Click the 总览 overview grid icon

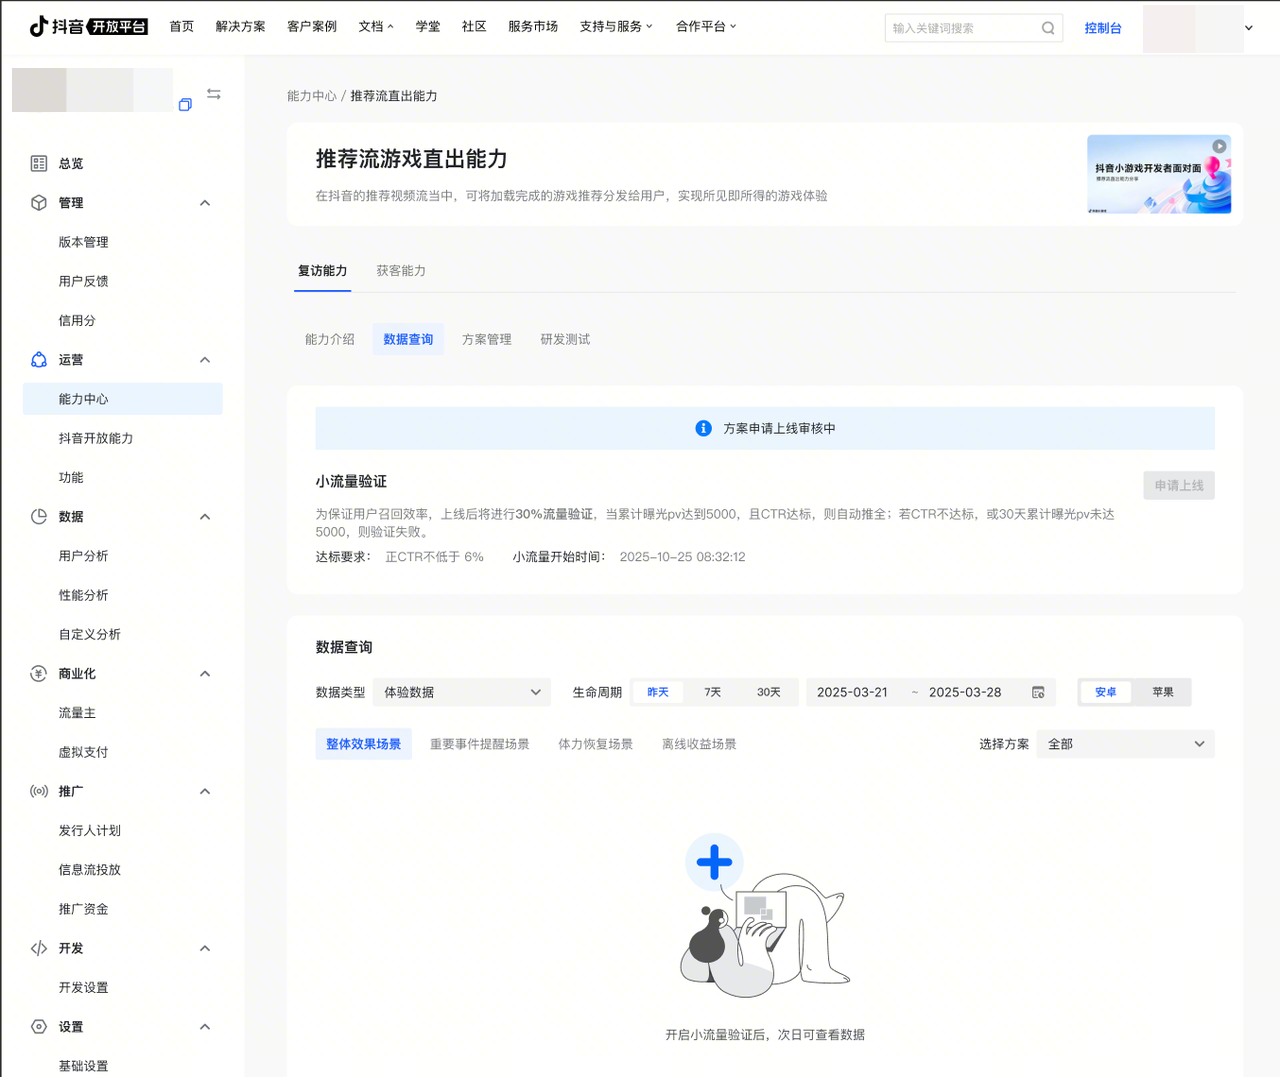coord(39,163)
